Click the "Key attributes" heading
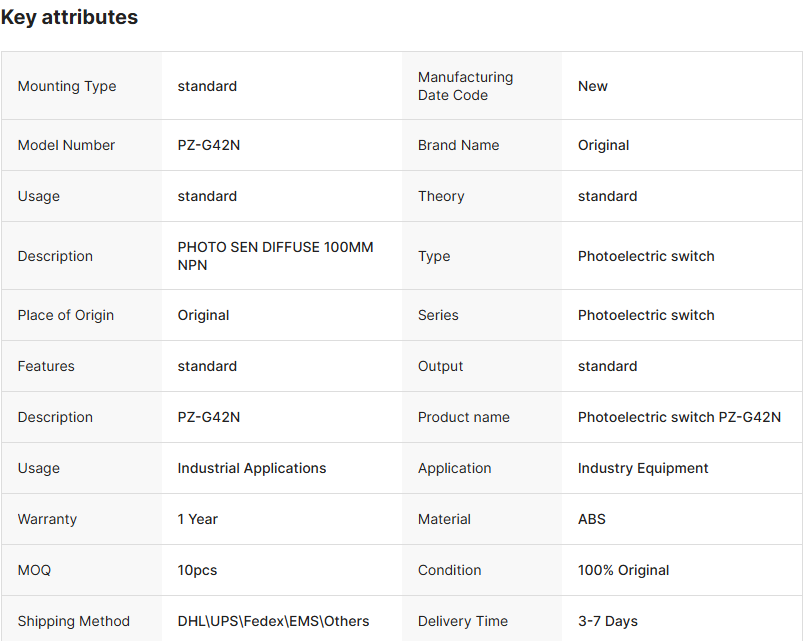 pos(69,18)
